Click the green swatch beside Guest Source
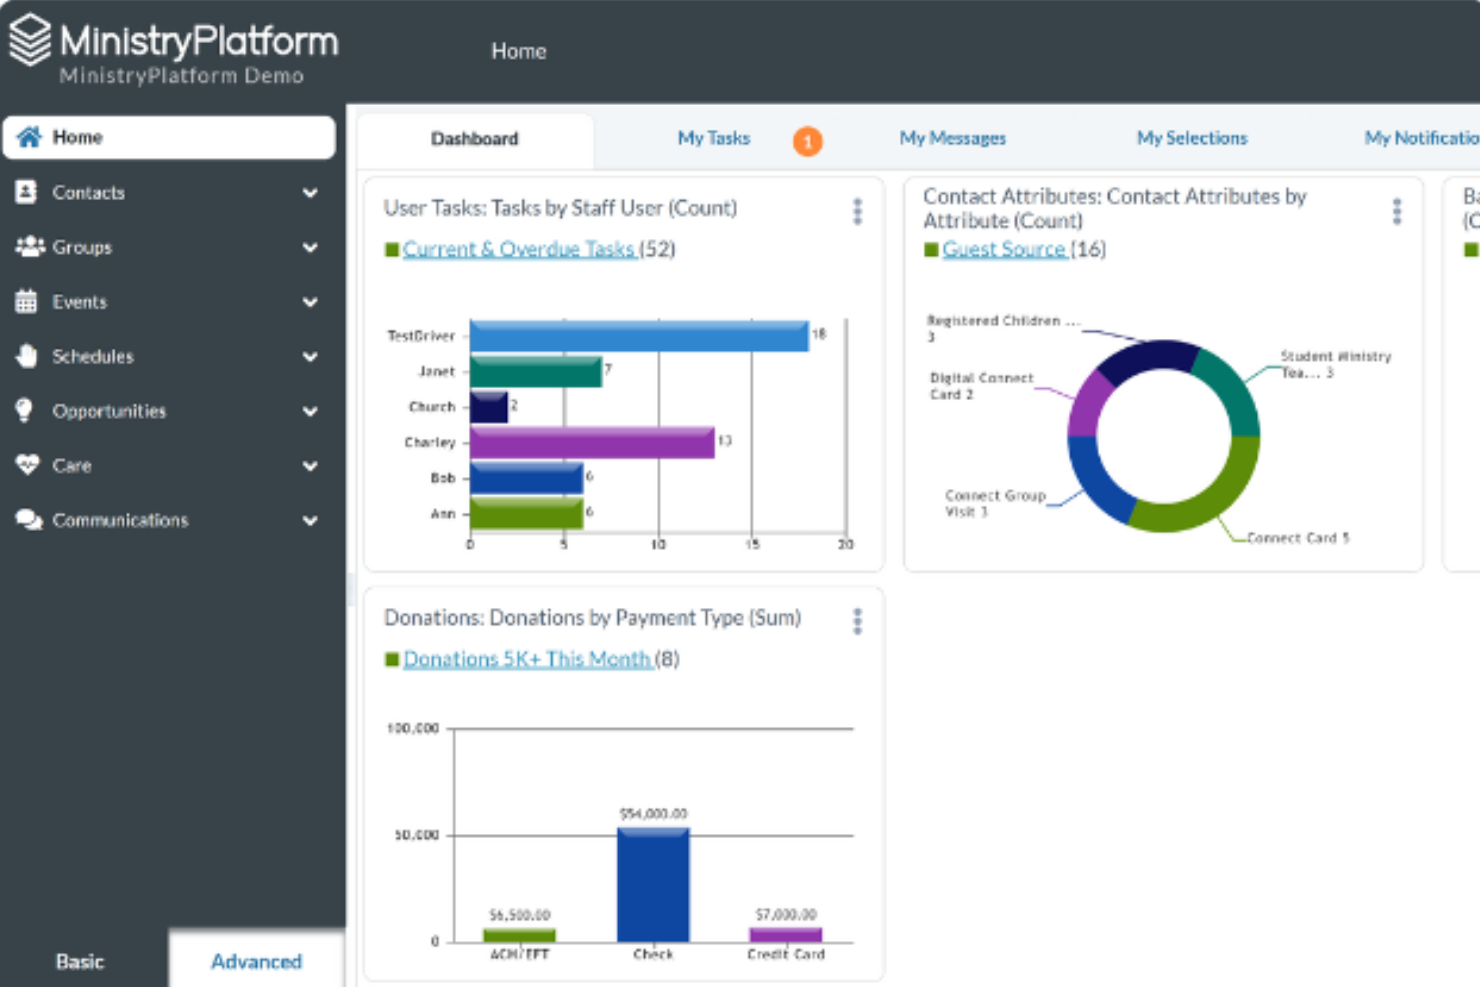Screen dimensions: 1480x987 [931, 249]
